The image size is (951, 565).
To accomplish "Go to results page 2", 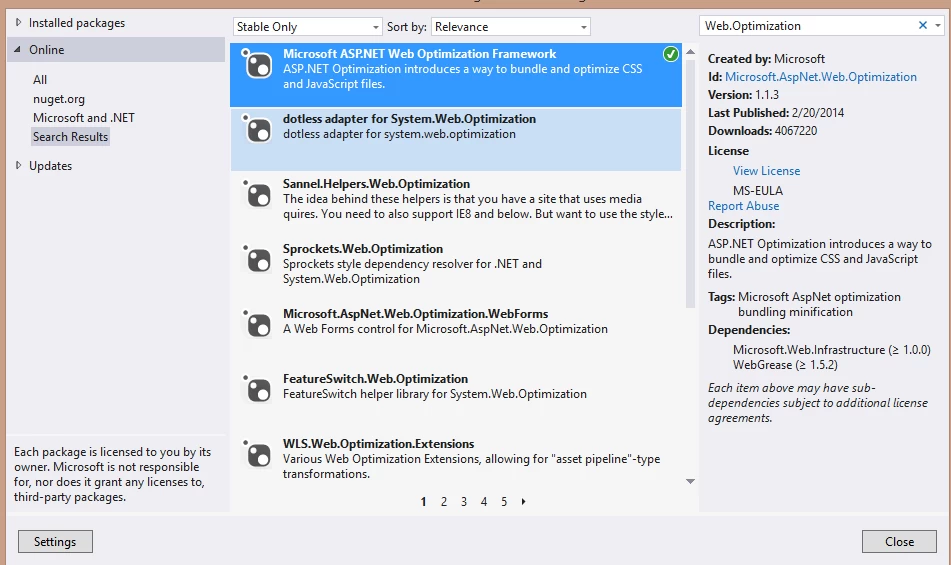I will pyautogui.click(x=444, y=501).
